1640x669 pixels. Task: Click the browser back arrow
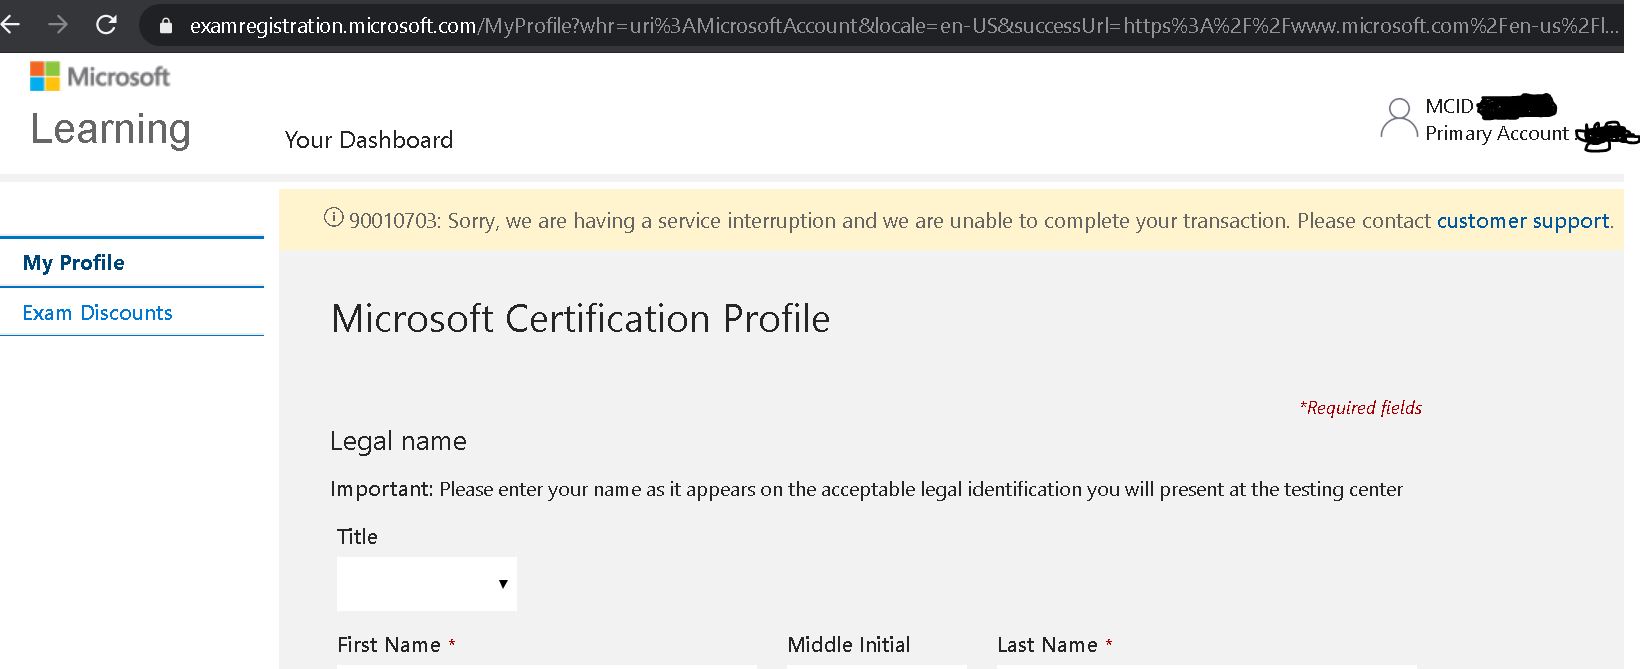click(9, 24)
